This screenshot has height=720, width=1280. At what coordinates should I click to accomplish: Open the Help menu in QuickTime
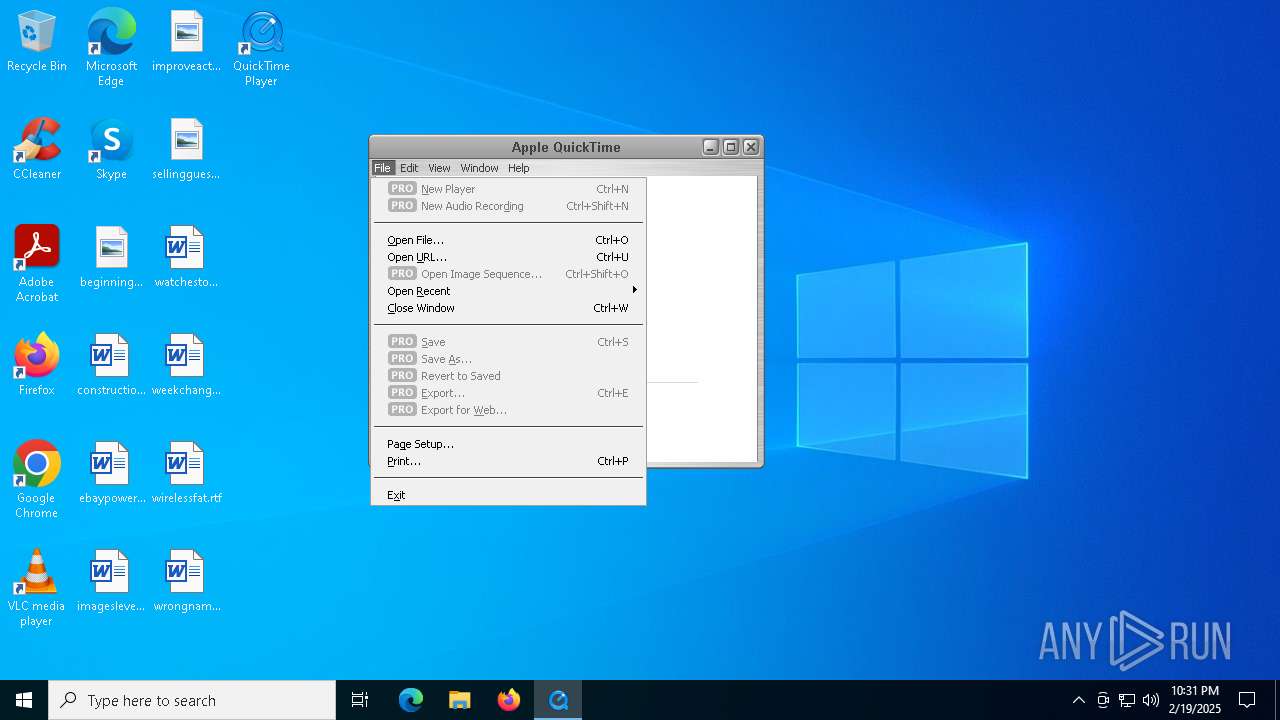(x=518, y=168)
